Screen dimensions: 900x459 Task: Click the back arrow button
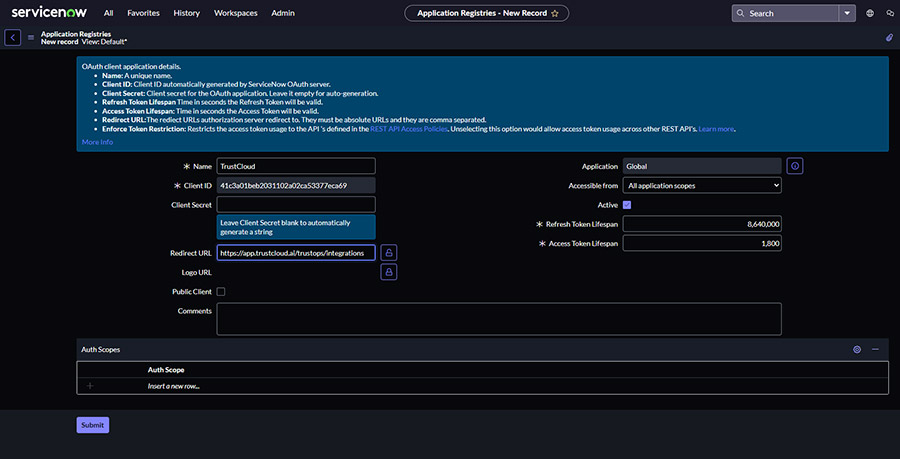[x=13, y=37]
